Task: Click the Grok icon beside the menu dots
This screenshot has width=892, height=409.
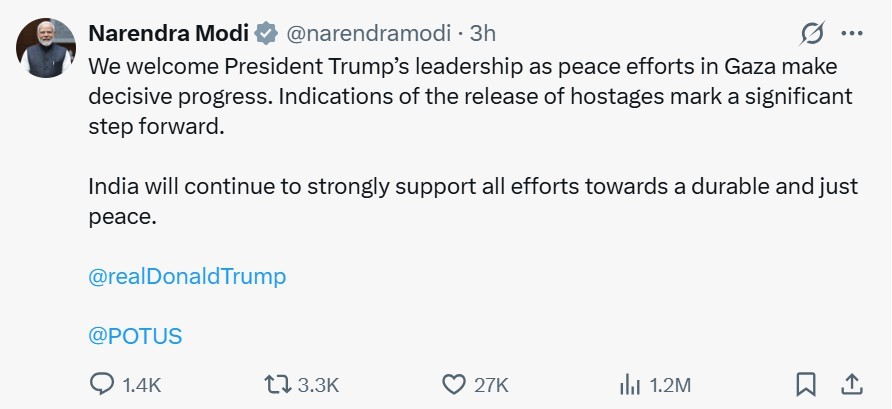Action: [812, 33]
